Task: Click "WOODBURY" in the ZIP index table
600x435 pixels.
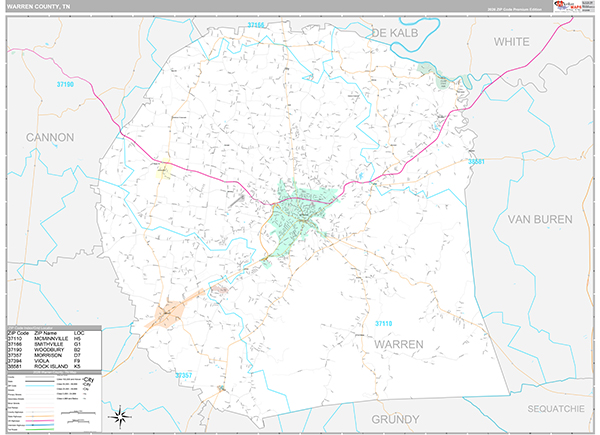Action: pos(49,350)
